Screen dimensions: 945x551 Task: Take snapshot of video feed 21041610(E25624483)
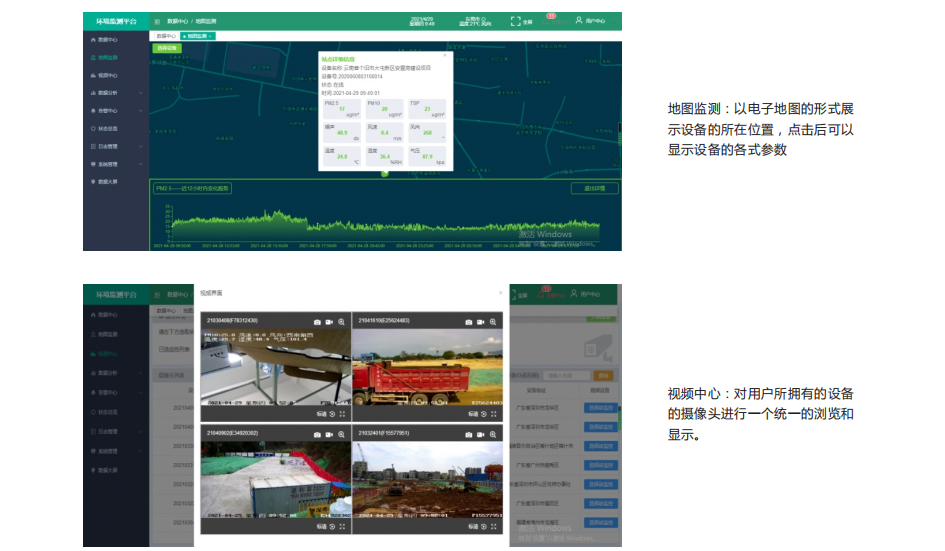[469, 322]
